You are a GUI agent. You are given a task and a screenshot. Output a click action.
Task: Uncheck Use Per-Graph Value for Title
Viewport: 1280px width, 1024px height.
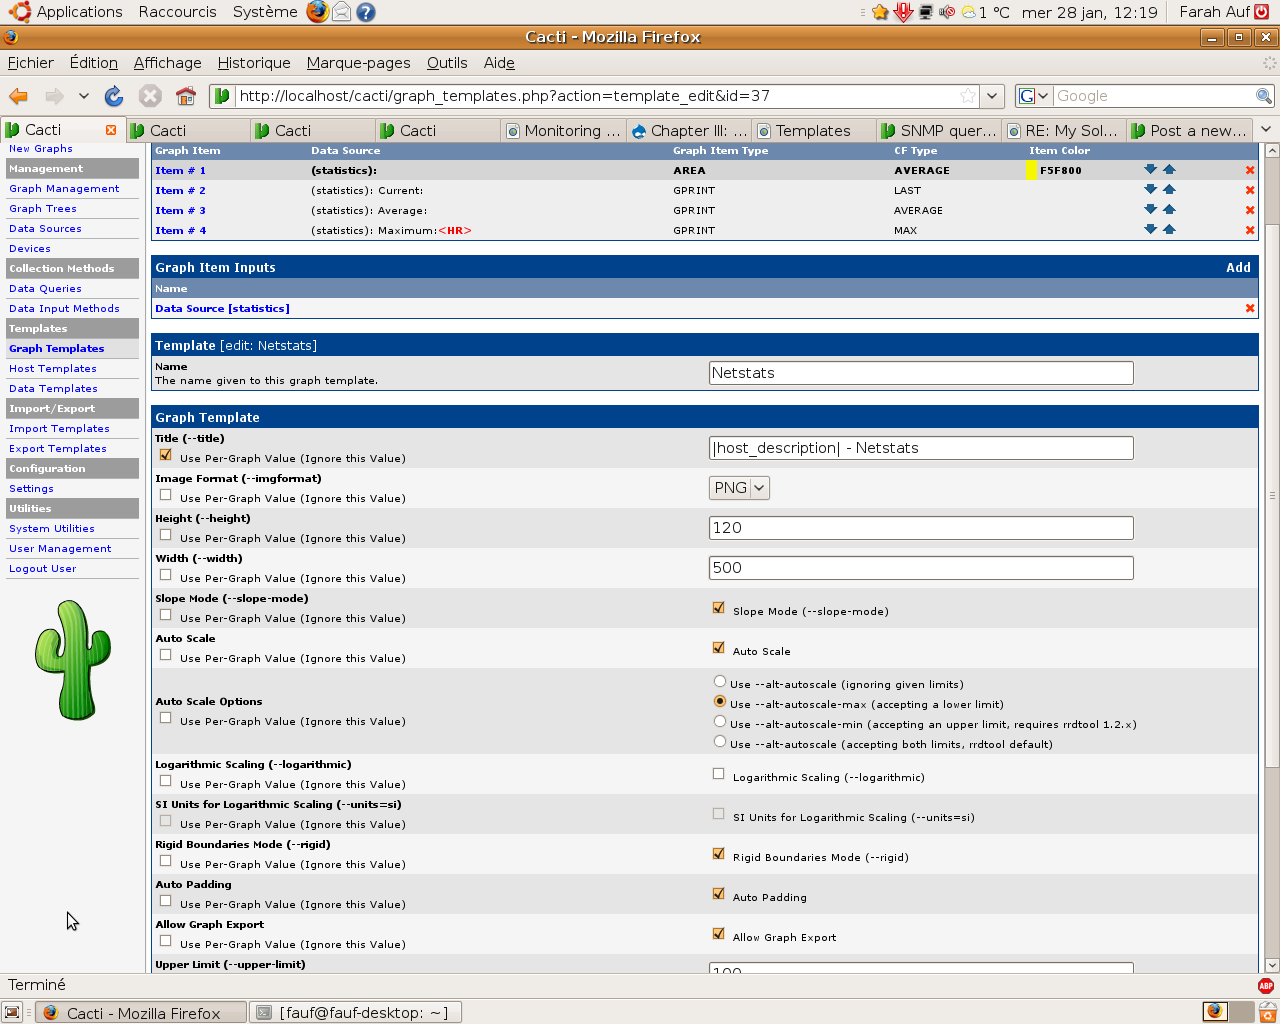pos(166,455)
